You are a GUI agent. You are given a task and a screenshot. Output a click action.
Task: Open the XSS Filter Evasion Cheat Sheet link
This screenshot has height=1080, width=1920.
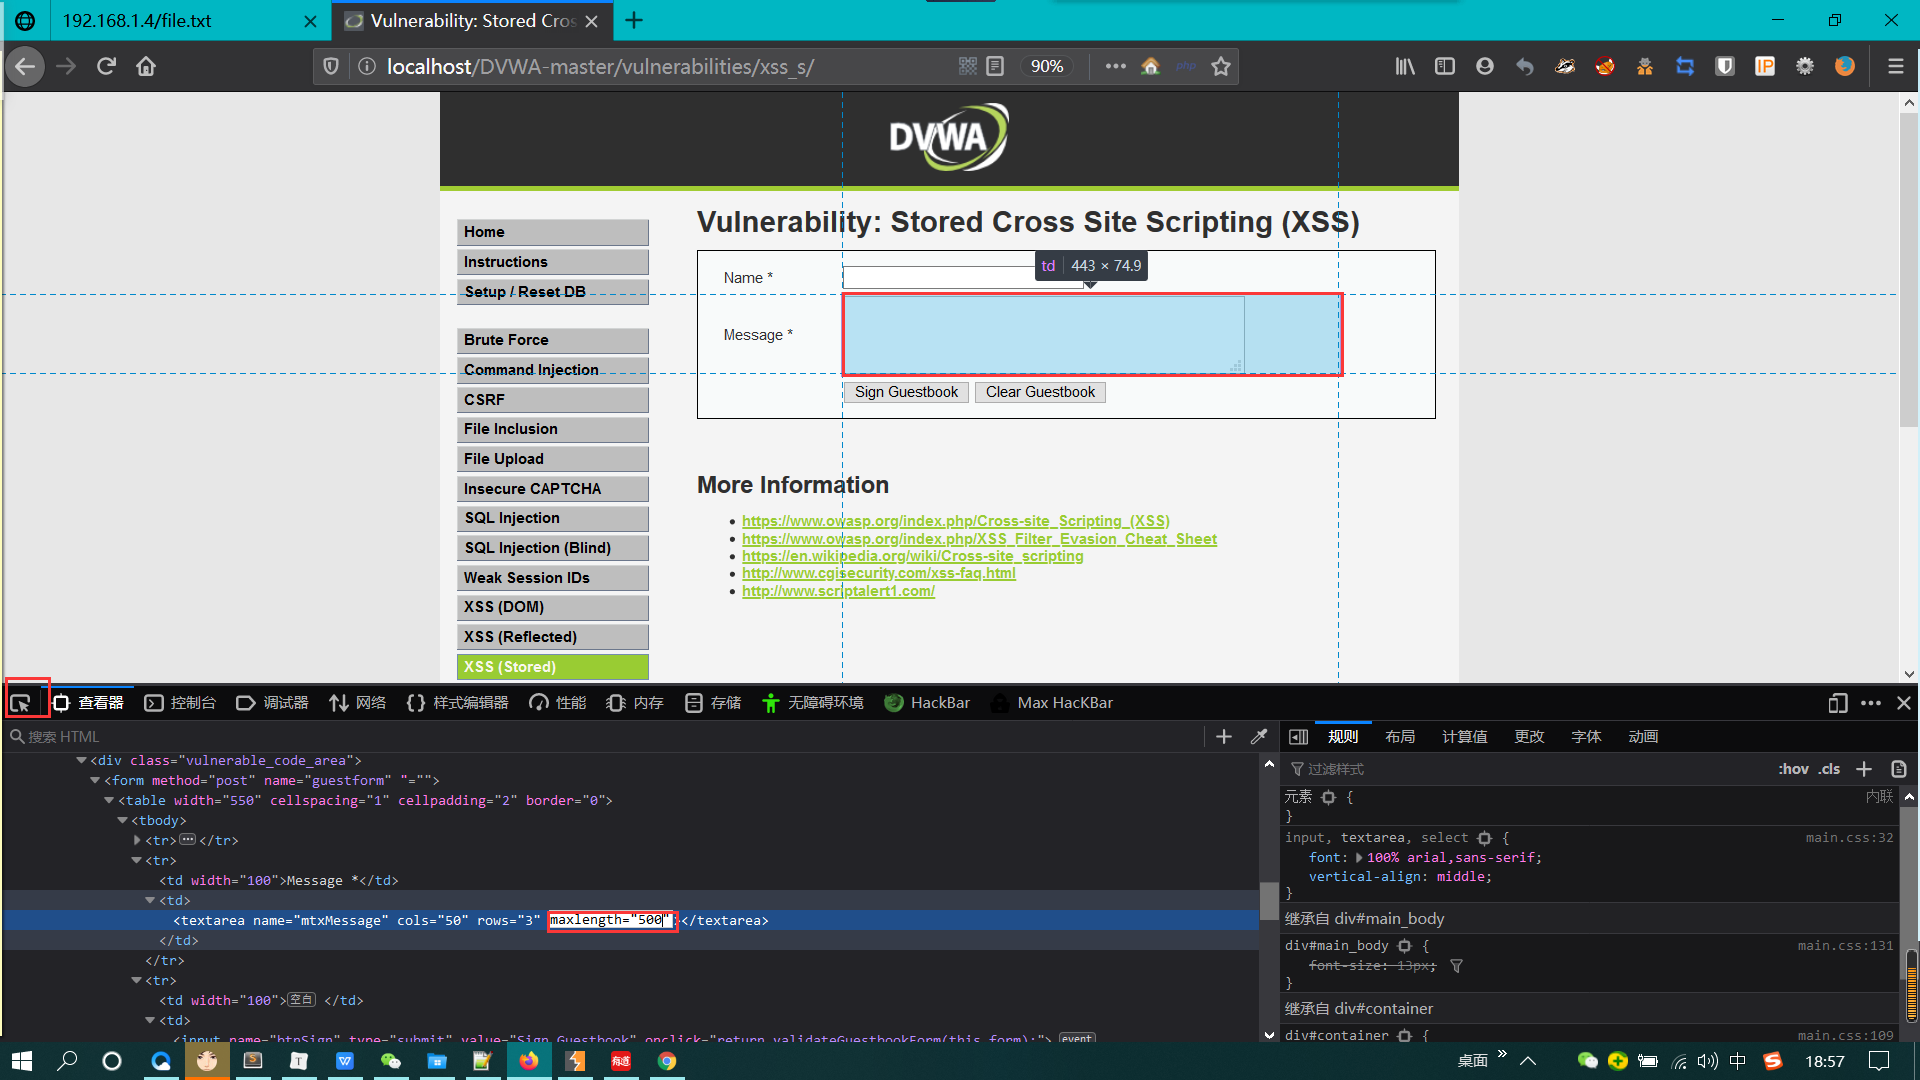[979, 538]
